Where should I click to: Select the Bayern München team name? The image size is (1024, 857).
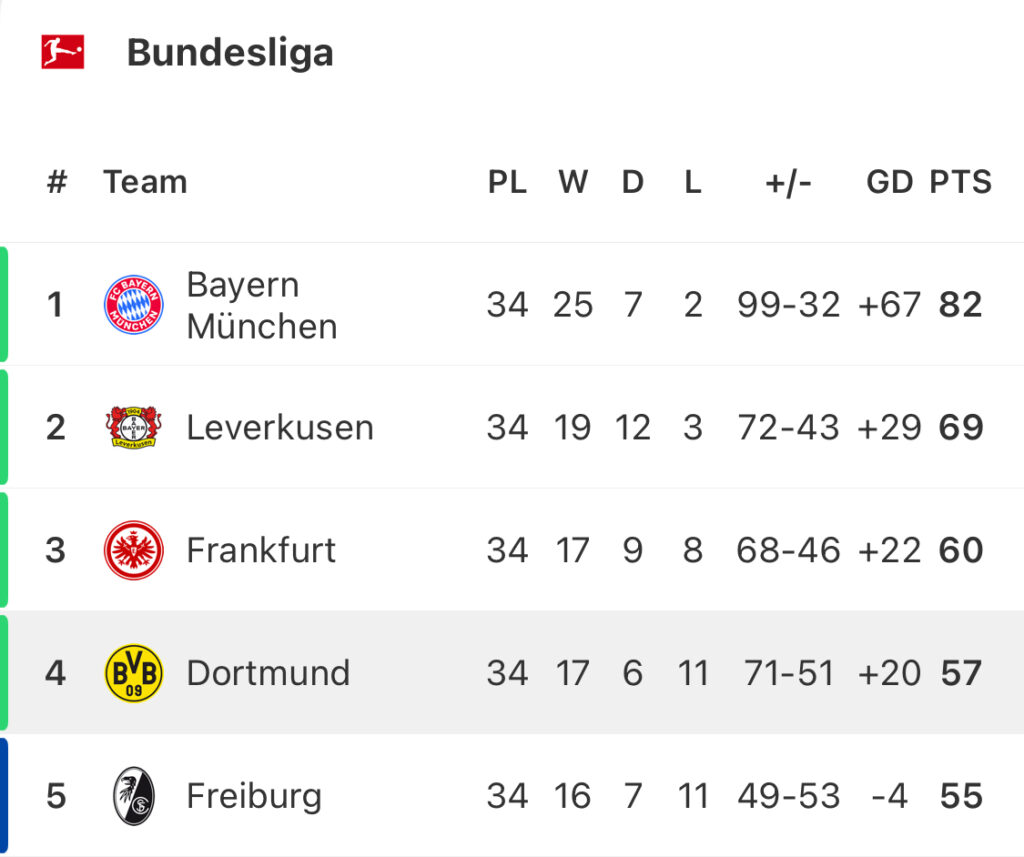[262, 305]
